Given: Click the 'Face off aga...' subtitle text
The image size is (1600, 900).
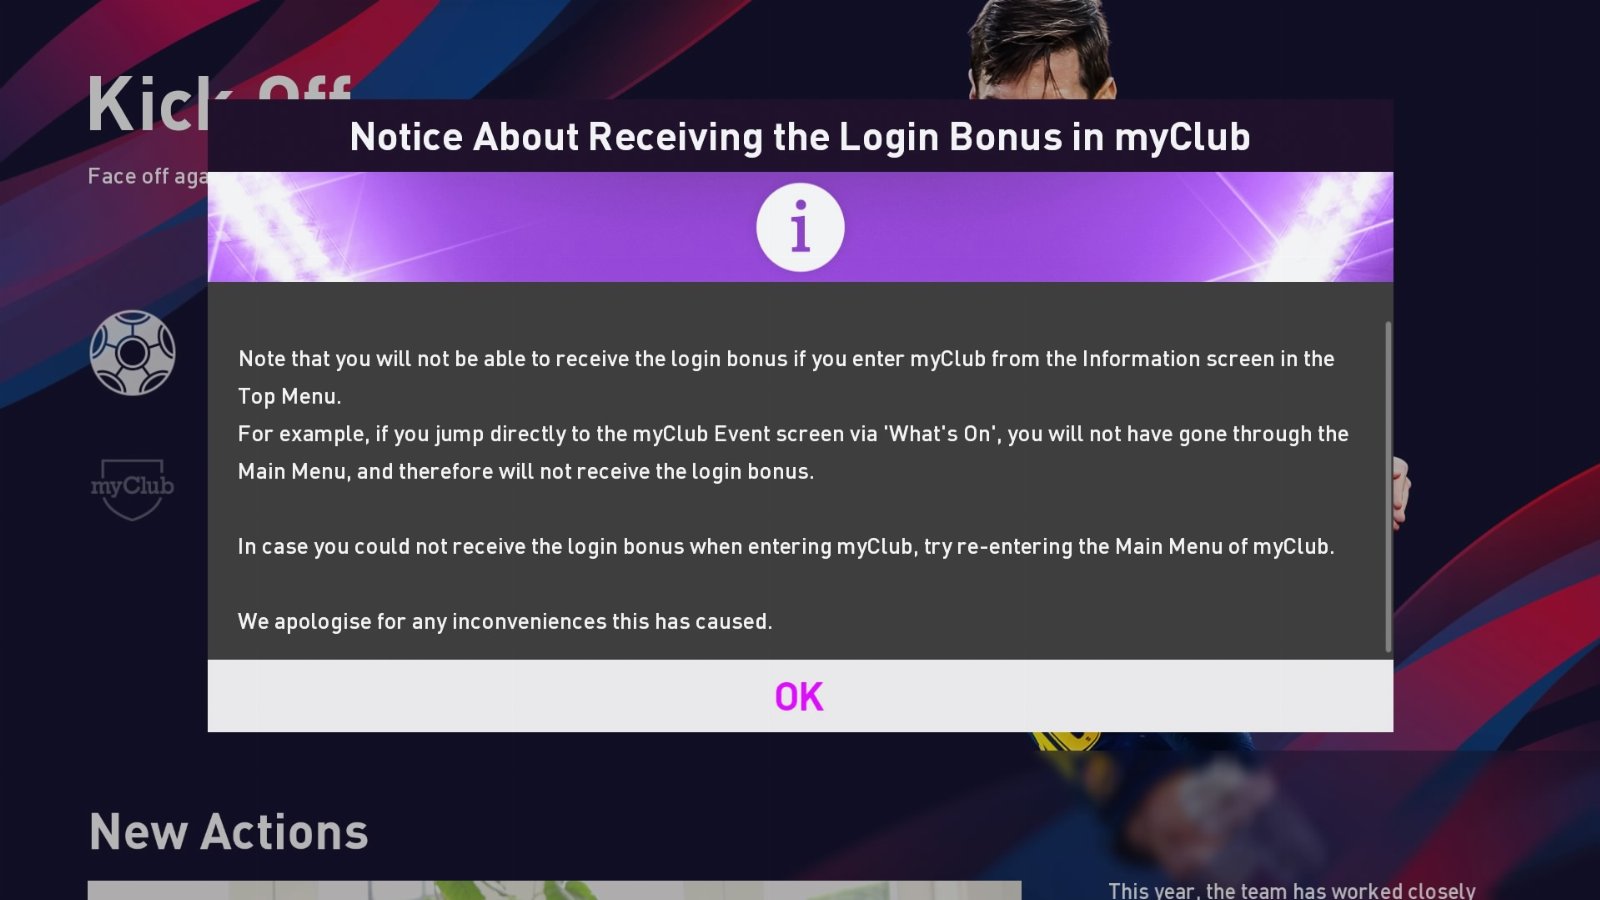Looking at the screenshot, I should (x=148, y=176).
